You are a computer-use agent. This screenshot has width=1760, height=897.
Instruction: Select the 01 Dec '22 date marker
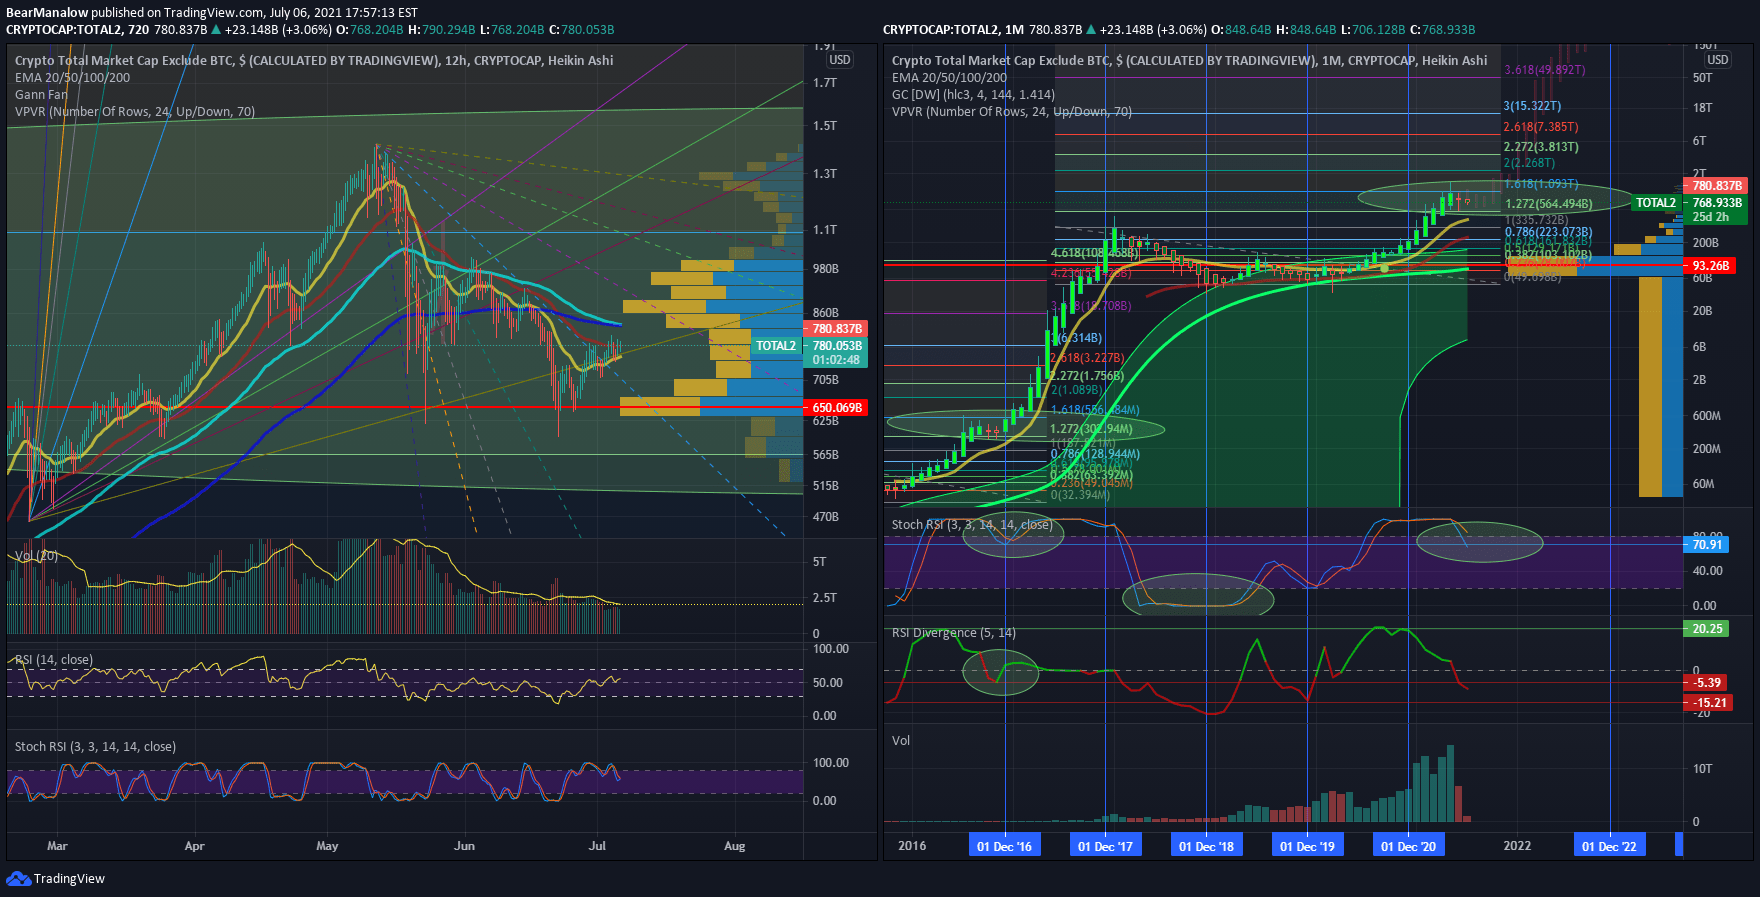point(1610,846)
